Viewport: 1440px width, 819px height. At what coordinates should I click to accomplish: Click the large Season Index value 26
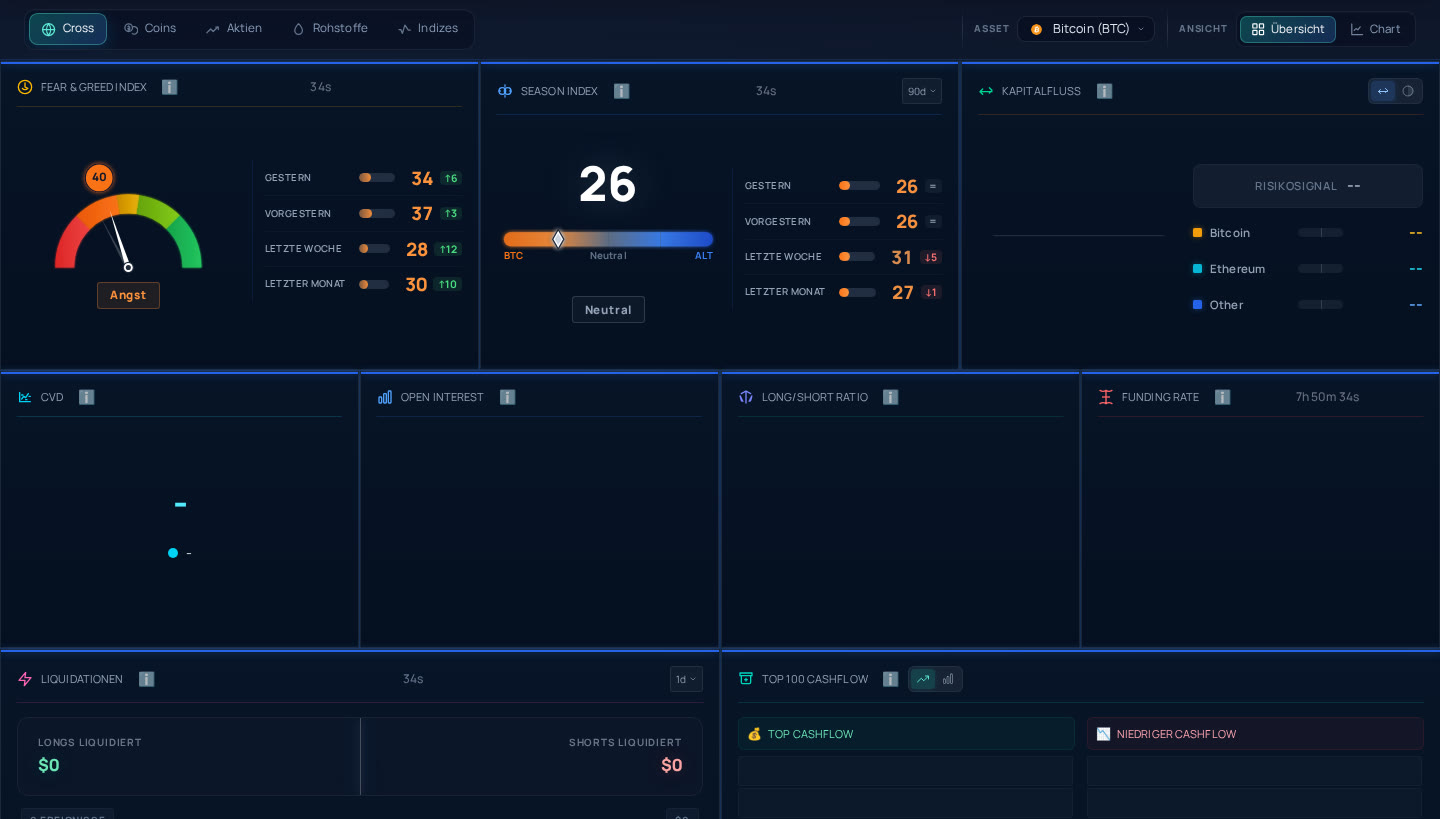pyautogui.click(x=608, y=184)
